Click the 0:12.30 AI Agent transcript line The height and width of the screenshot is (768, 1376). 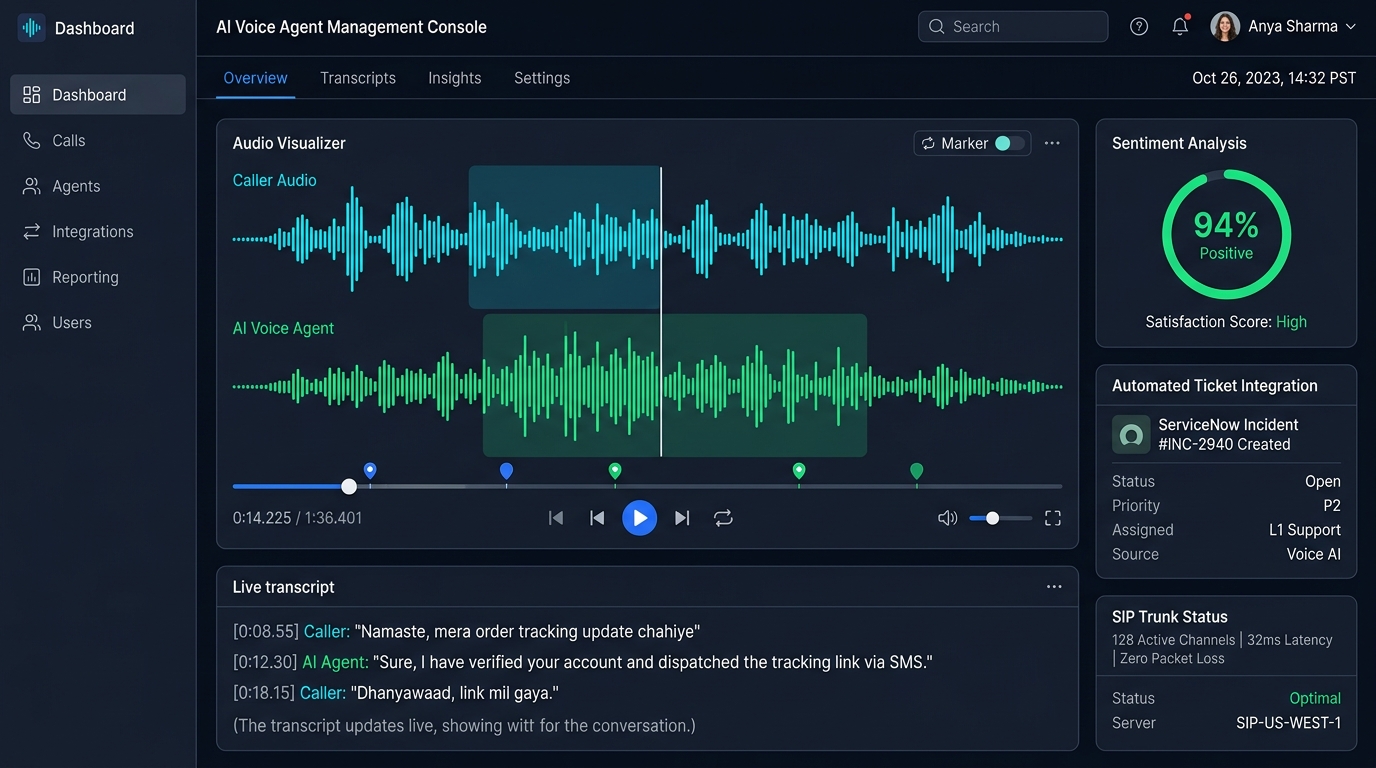tap(583, 662)
